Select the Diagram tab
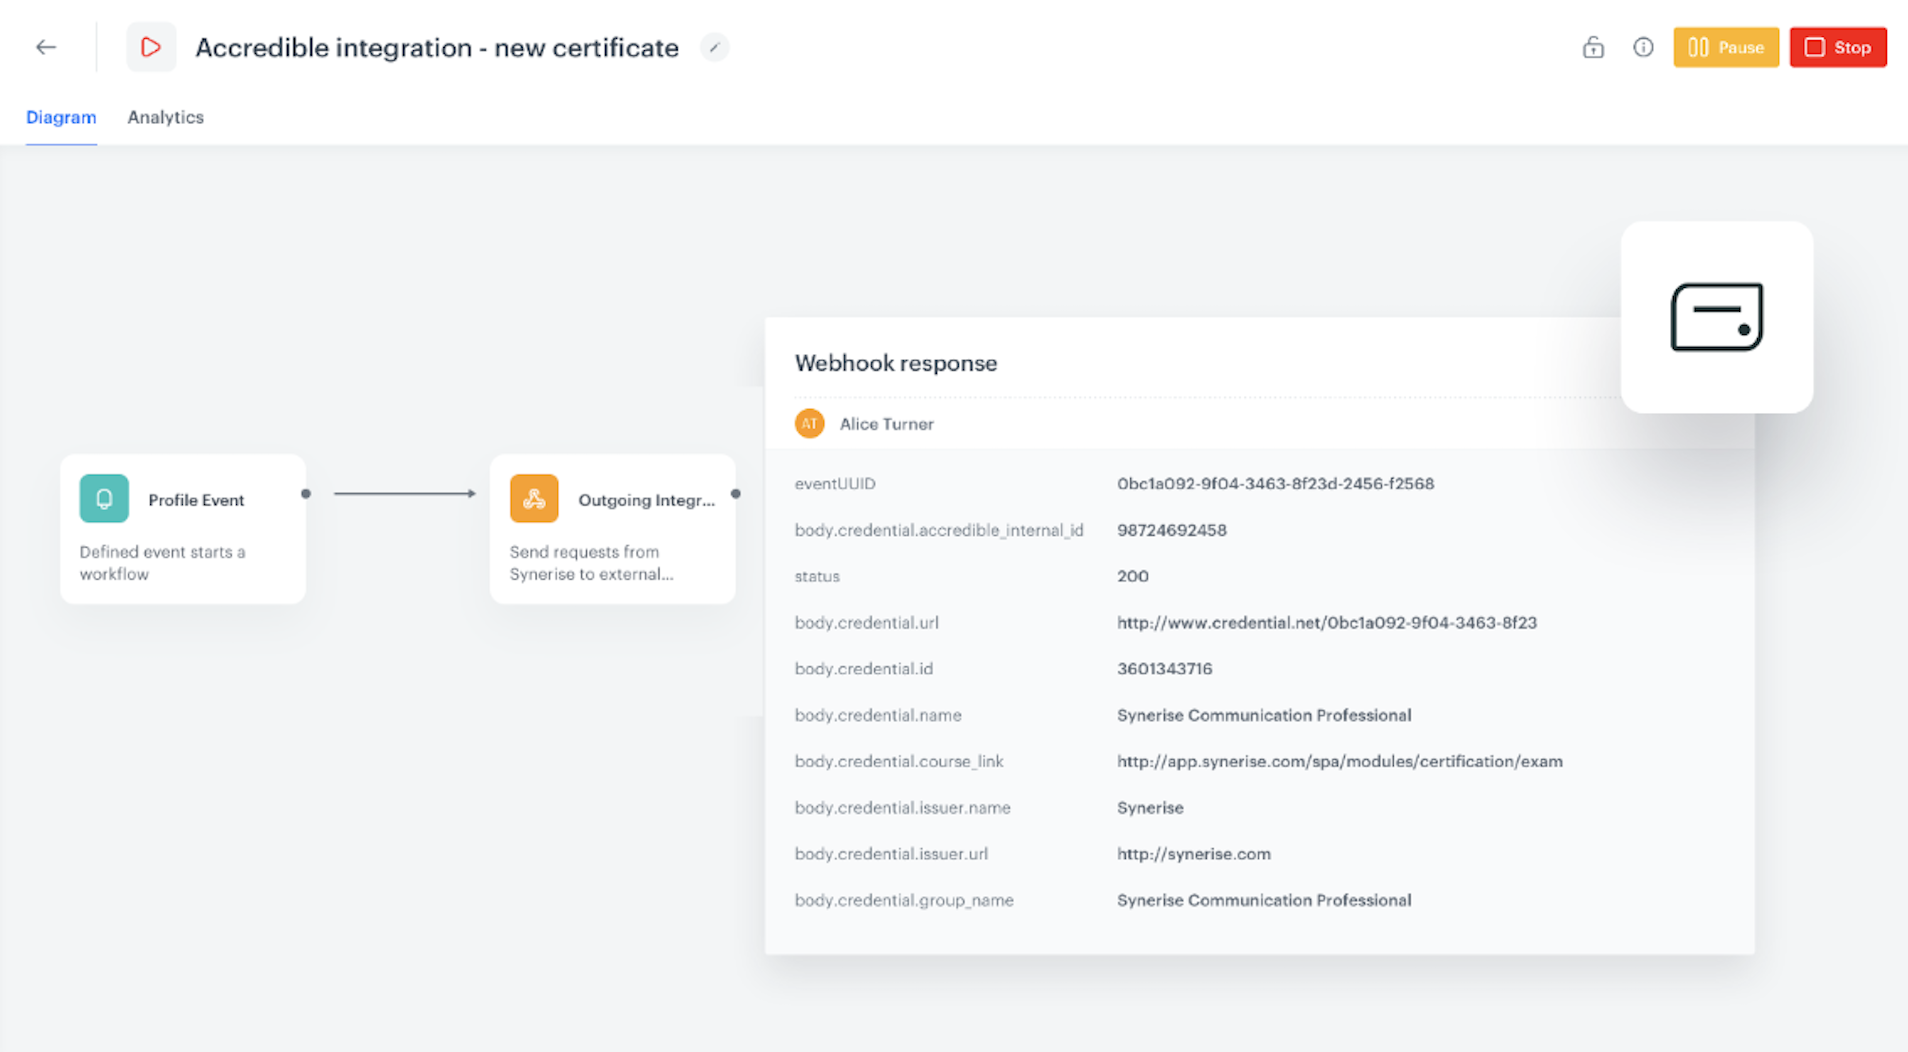This screenshot has height=1052, width=1908. click(61, 117)
